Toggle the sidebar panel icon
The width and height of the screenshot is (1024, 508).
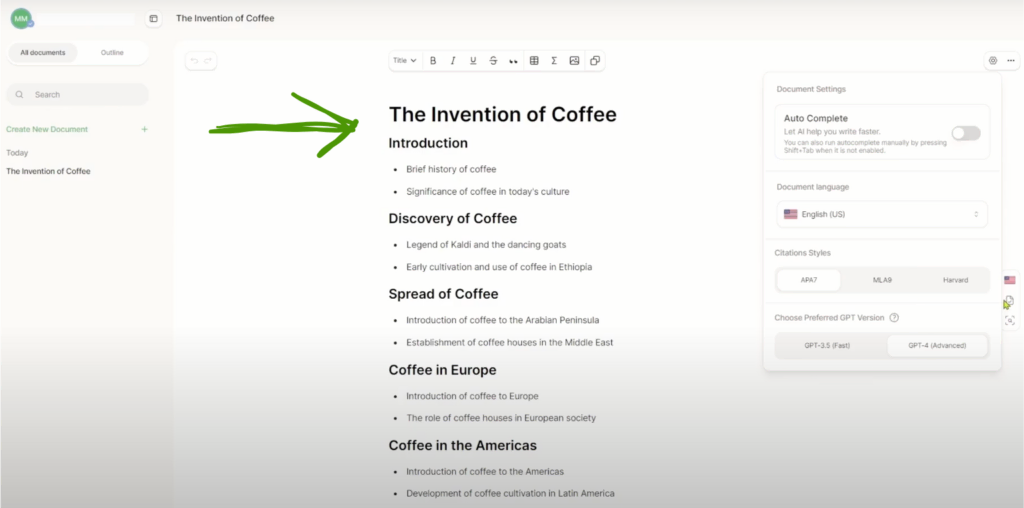pos(153,18)
